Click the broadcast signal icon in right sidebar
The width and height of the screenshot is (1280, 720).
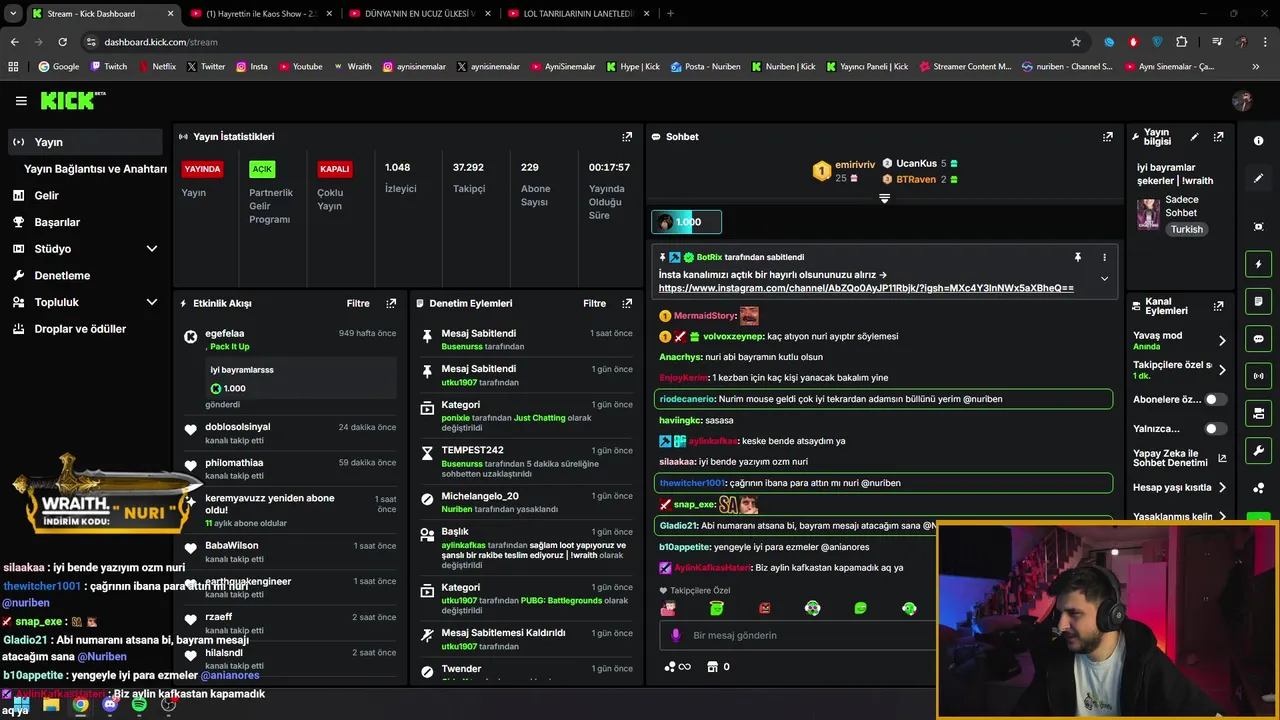pos(1259,376)
